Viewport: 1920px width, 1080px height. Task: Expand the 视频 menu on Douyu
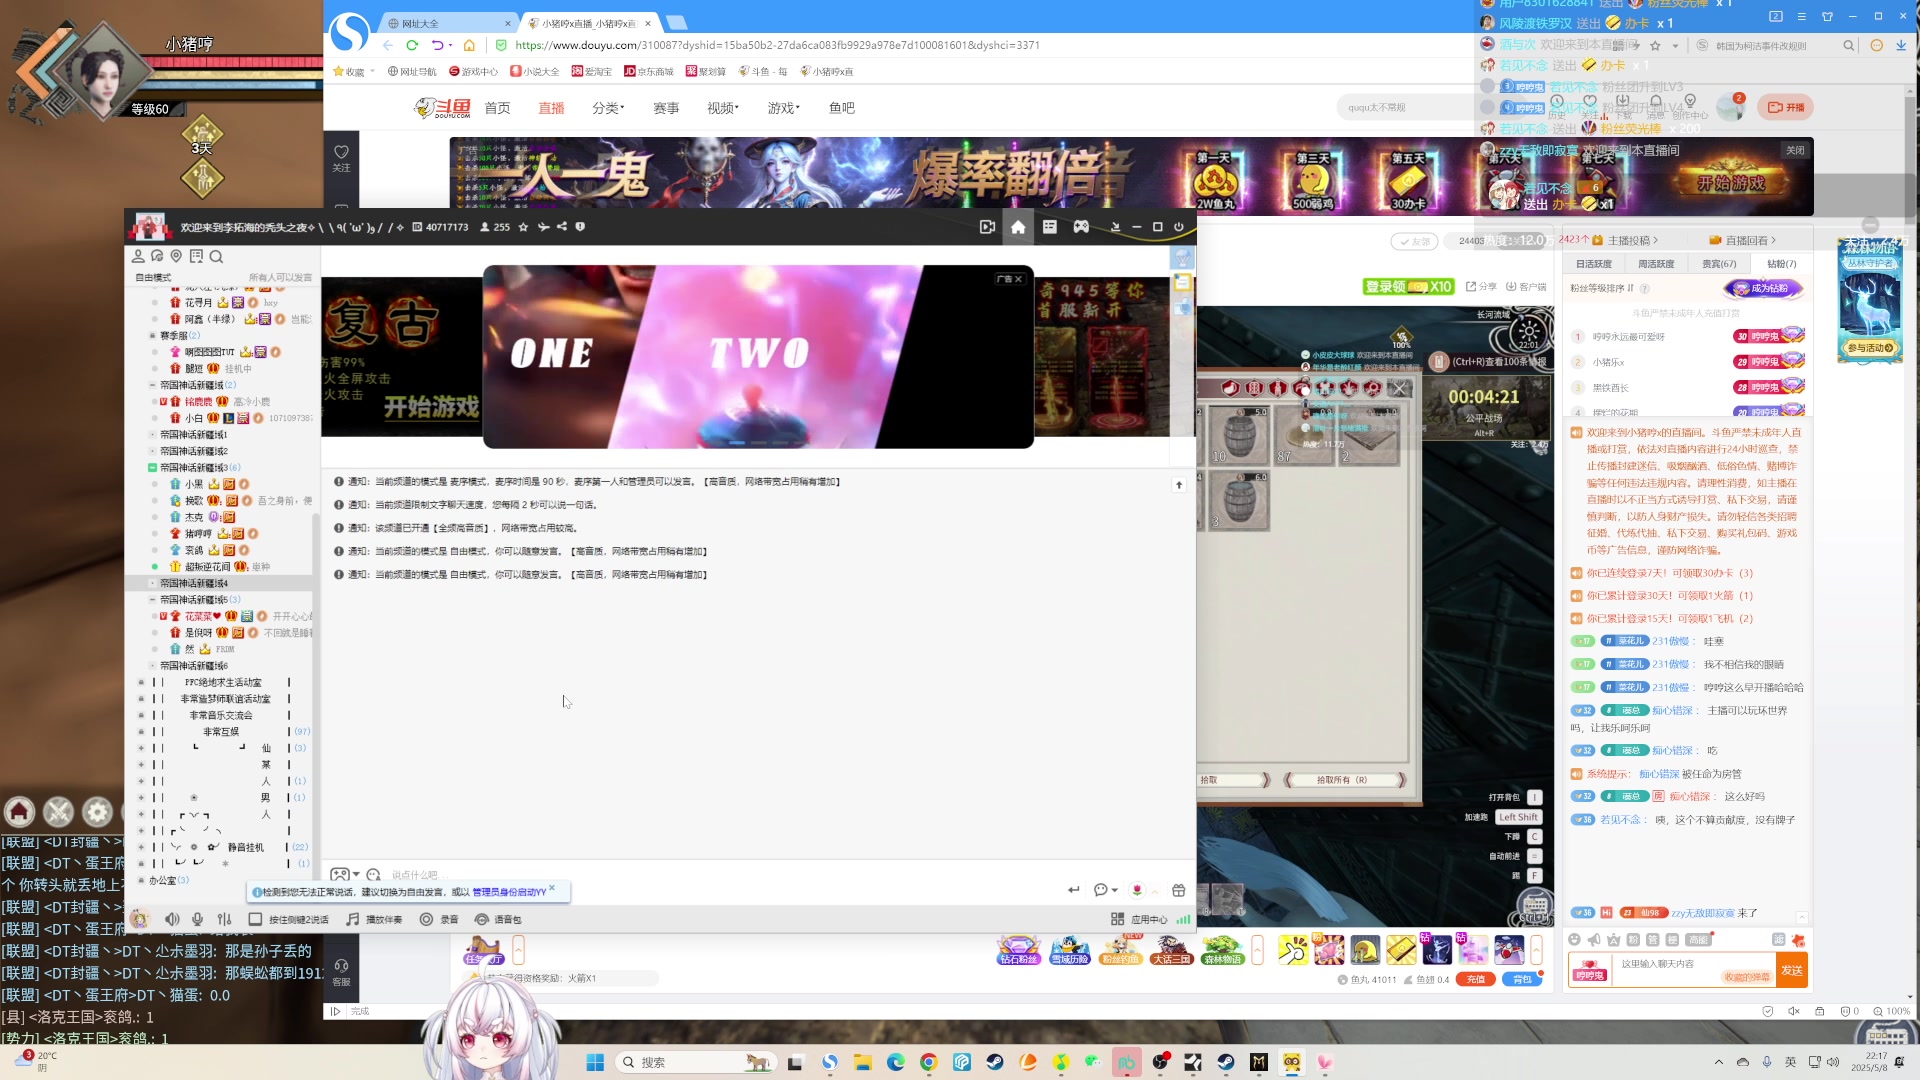pyautogui.click(x=723, y=108)
